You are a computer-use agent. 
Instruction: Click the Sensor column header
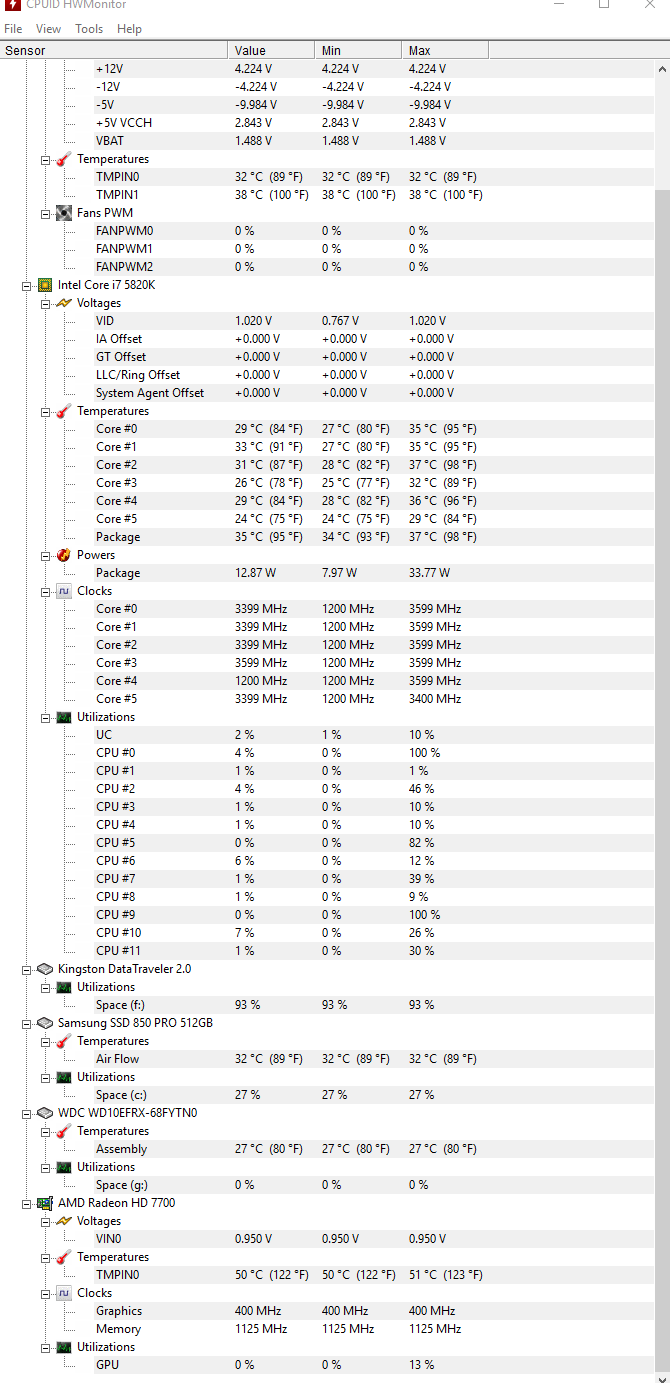pyautogui.click(x=114, y=50)
